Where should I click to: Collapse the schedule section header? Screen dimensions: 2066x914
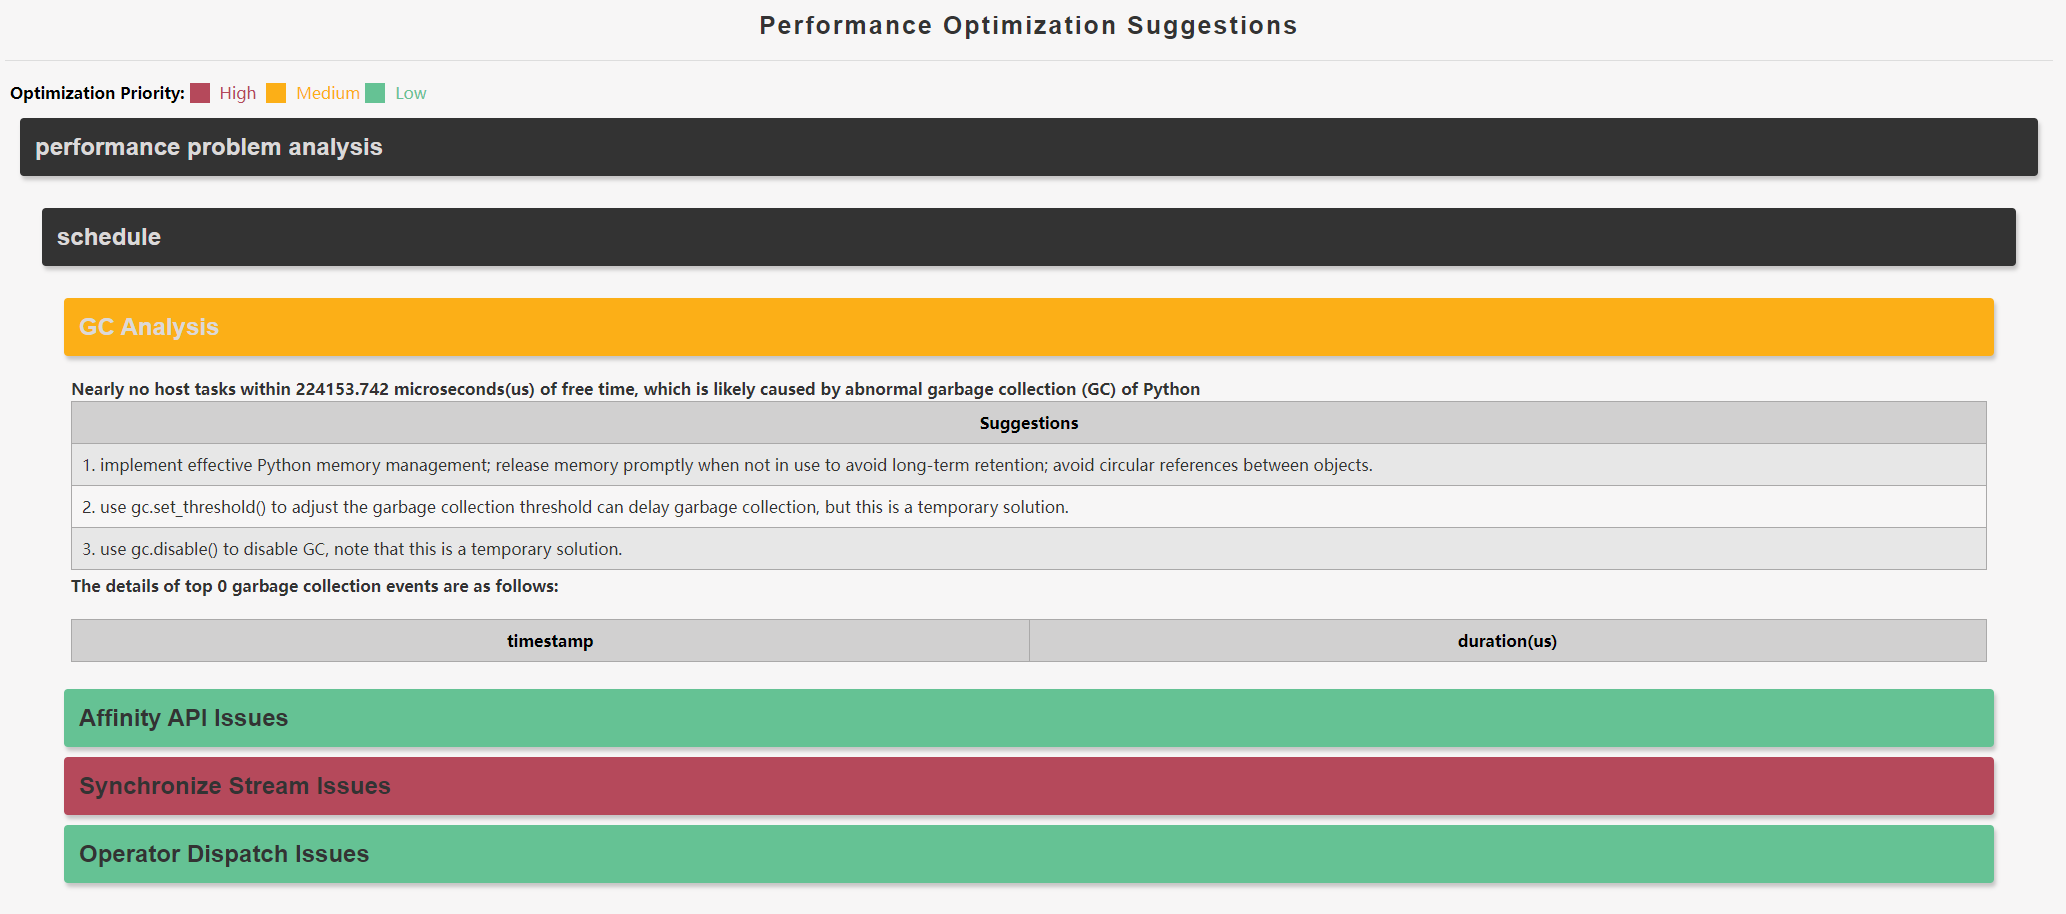pyautogui.click(x=1028, y=237)
